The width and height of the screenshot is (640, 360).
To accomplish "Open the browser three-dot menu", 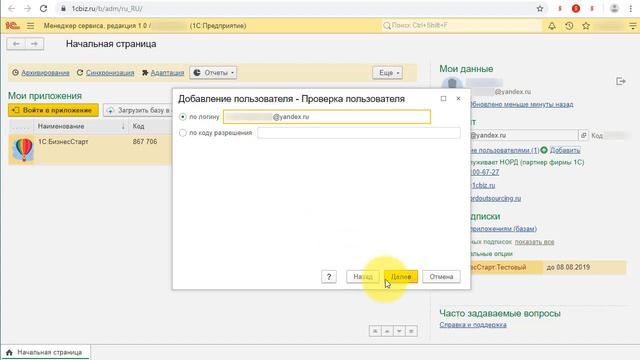I will pyautogui.click(x=631, y=9).
